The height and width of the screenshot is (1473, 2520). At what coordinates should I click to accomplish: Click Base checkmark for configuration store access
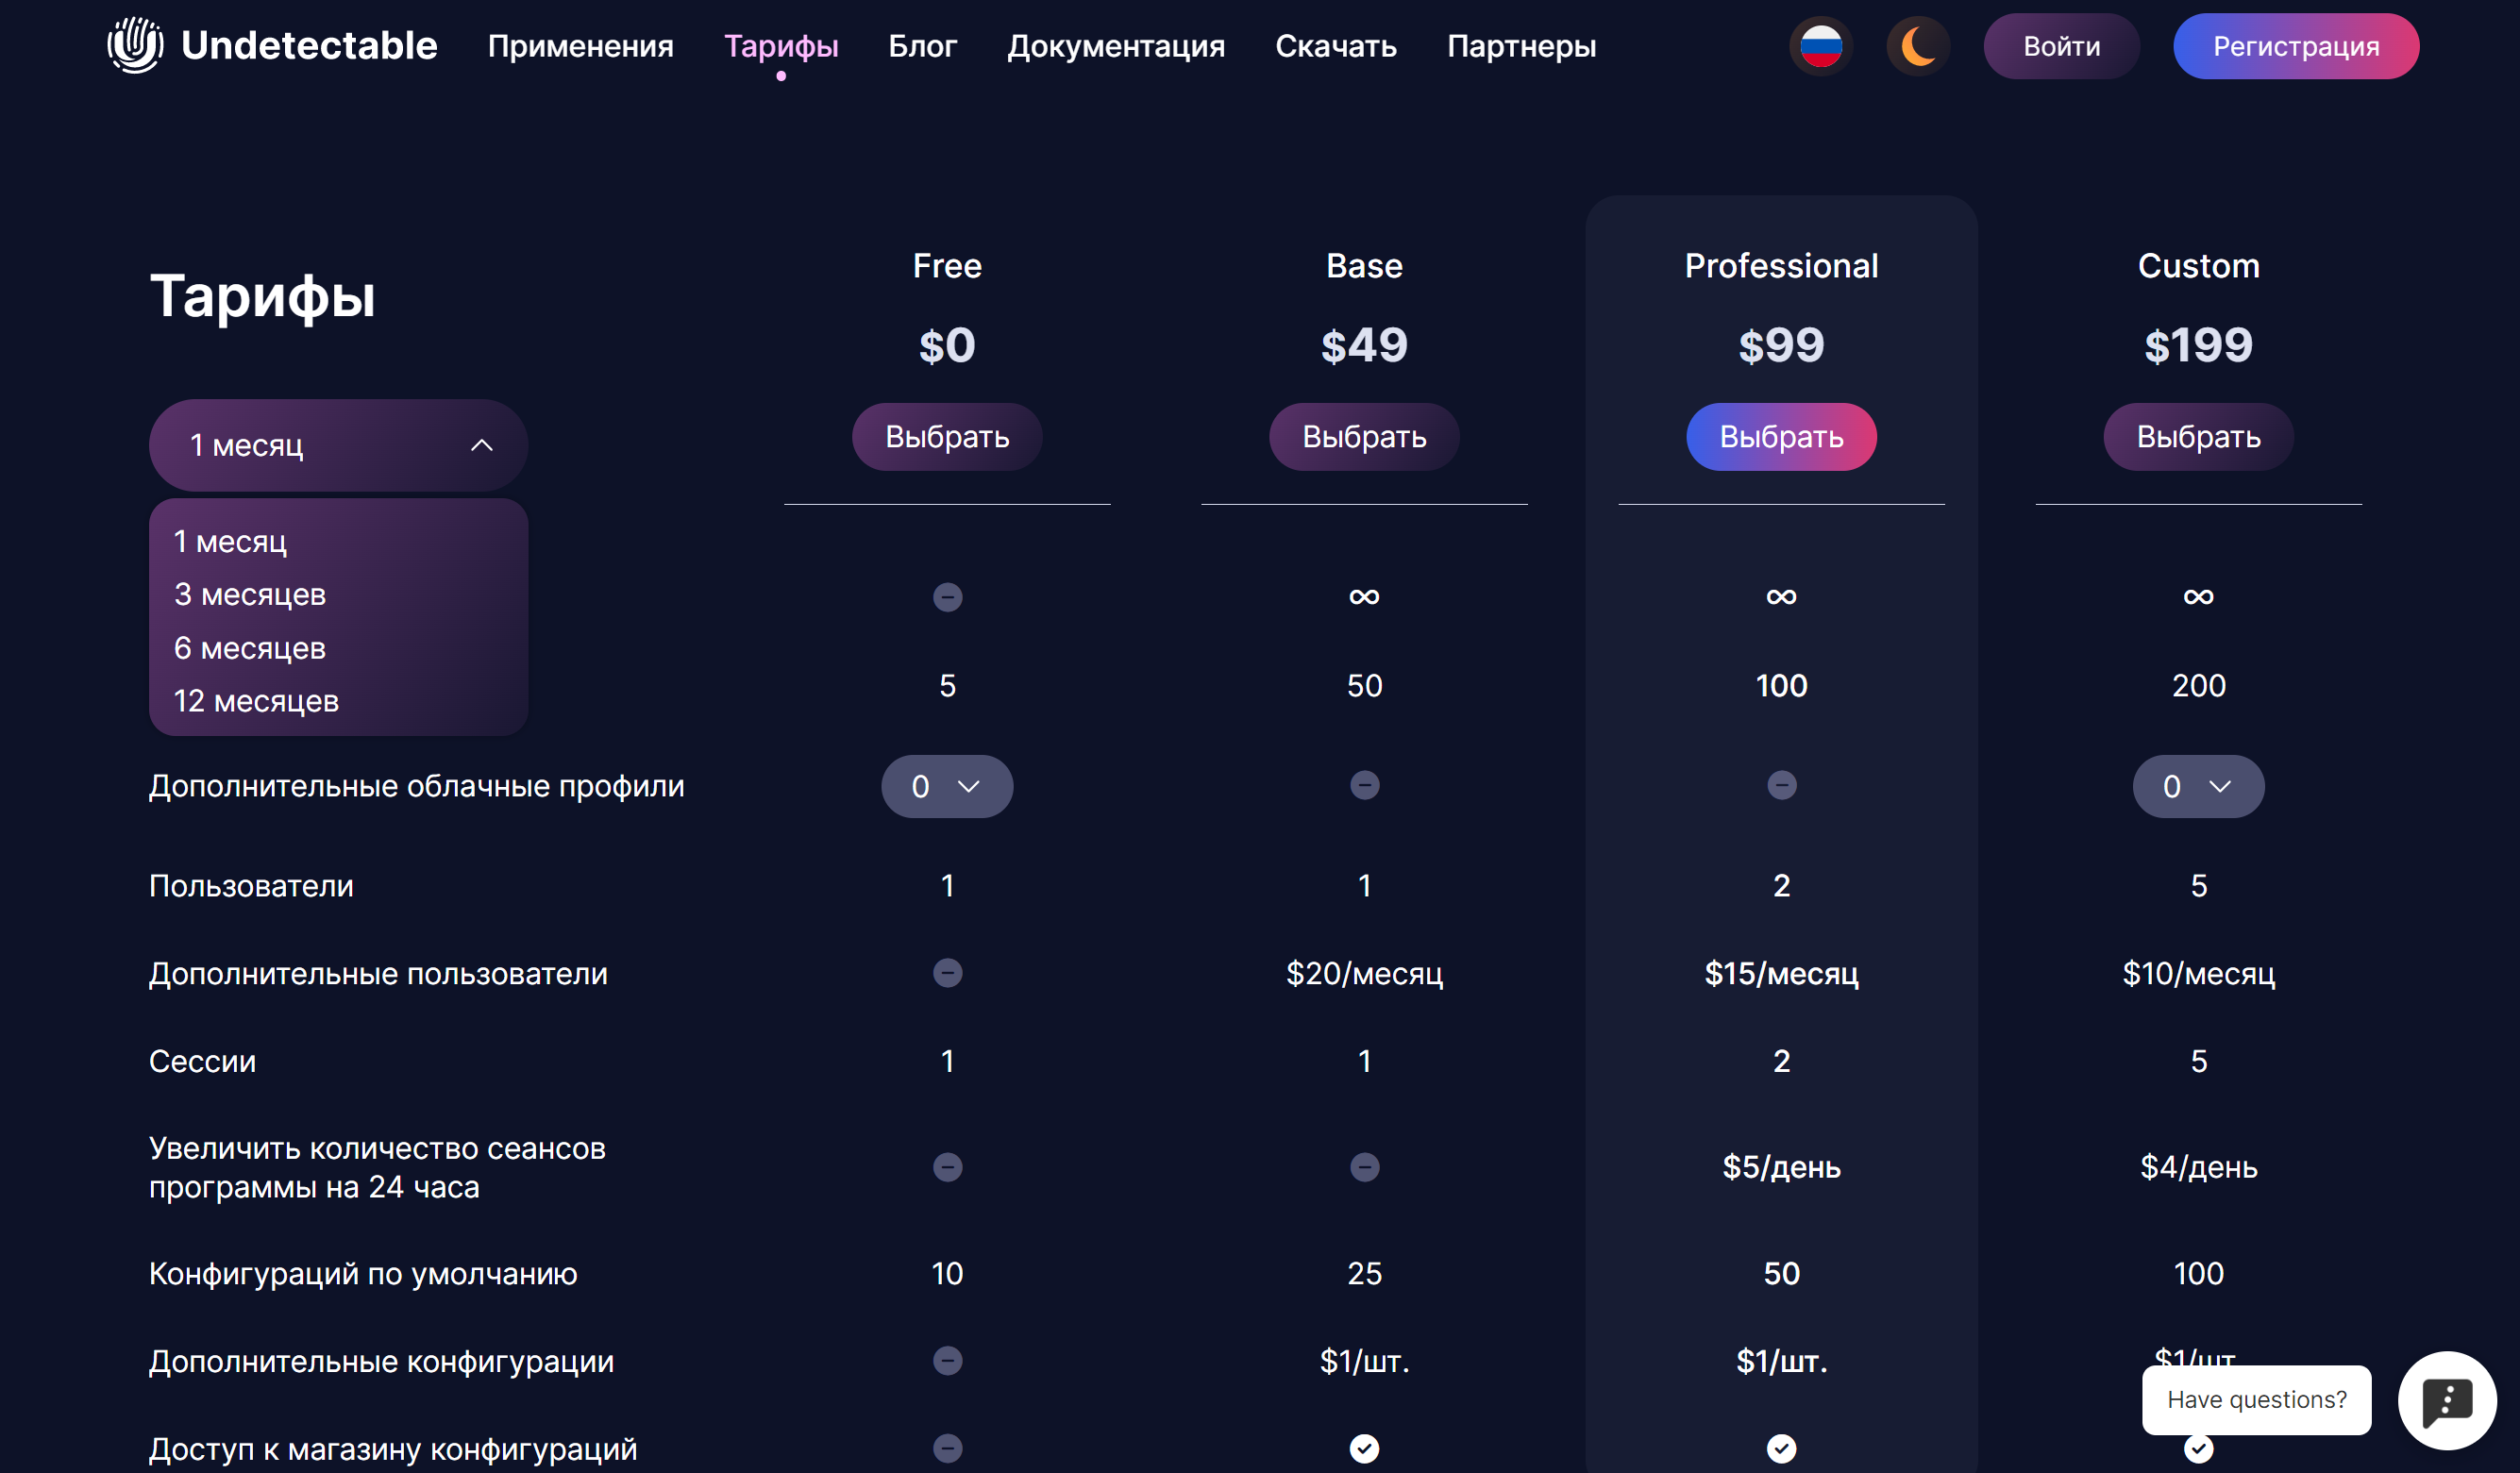tap(1364, 1448)
